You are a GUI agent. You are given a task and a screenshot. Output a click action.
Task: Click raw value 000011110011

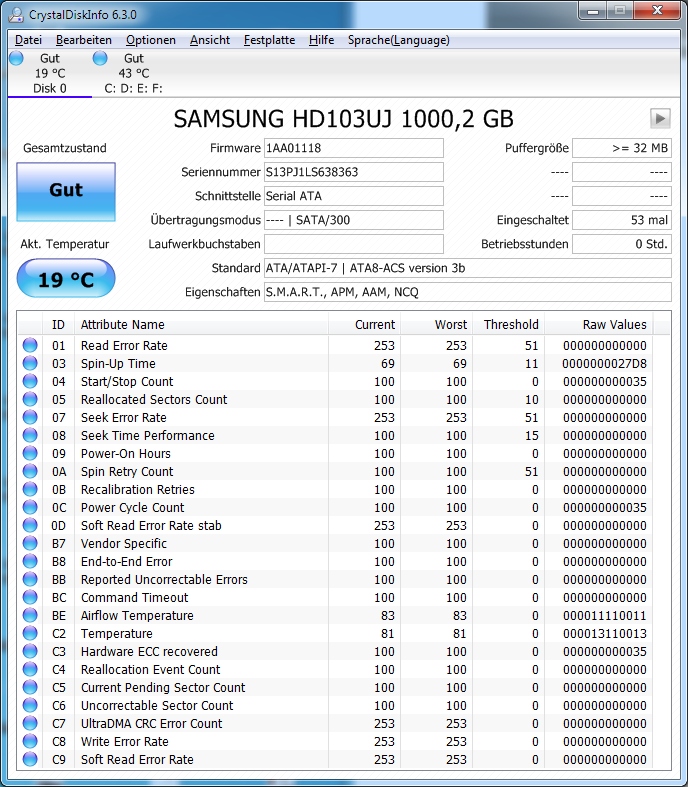(x=604, y=615)
